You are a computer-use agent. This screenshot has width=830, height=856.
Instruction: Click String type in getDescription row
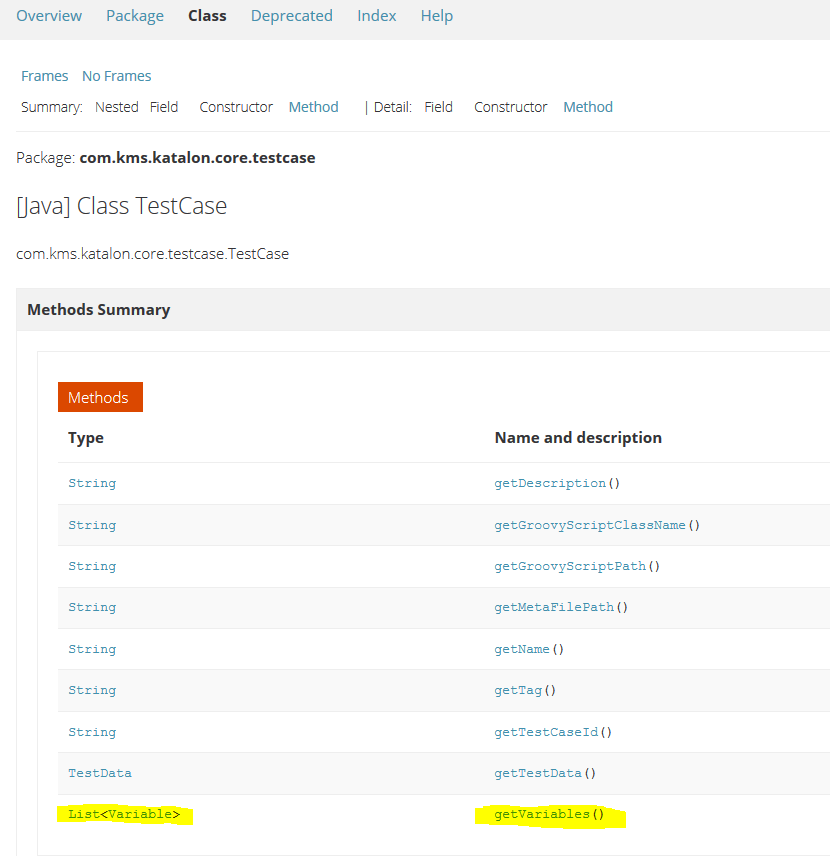pos(92,484)
